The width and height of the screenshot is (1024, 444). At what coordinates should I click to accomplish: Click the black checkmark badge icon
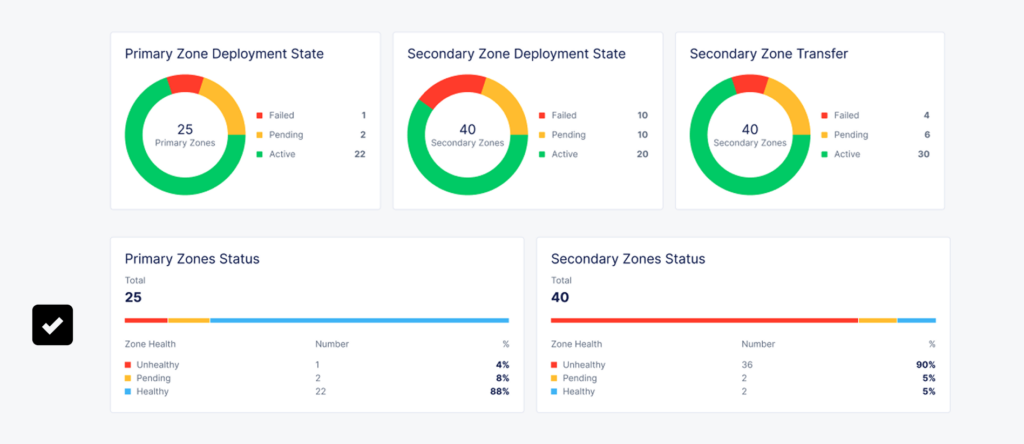tap(52, 325)
